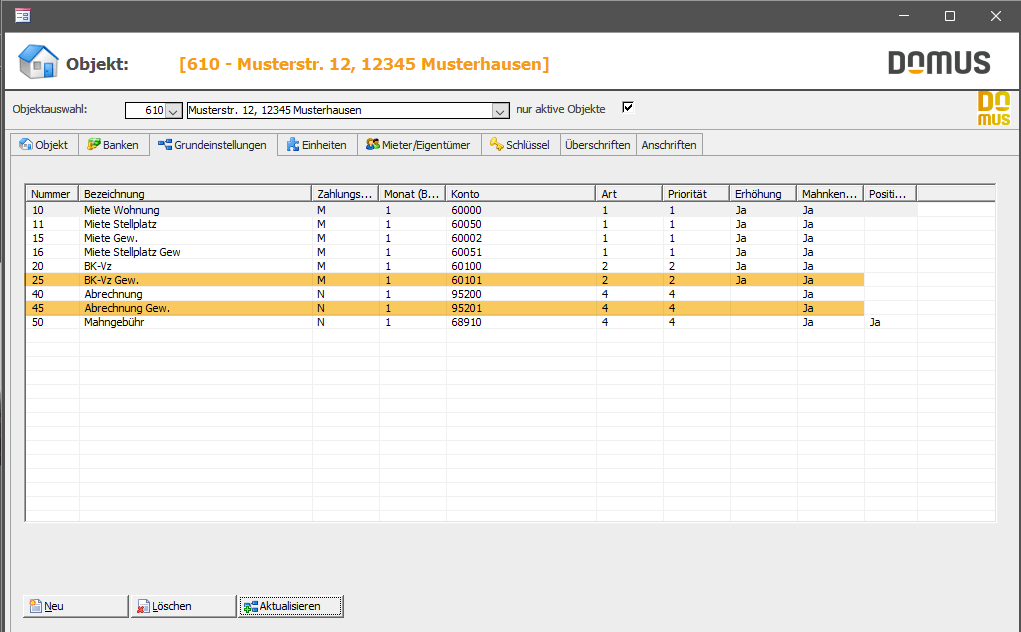Open the object number 610 dropdown
Screen dimensions: 1021x632
(x=173, y=111)
